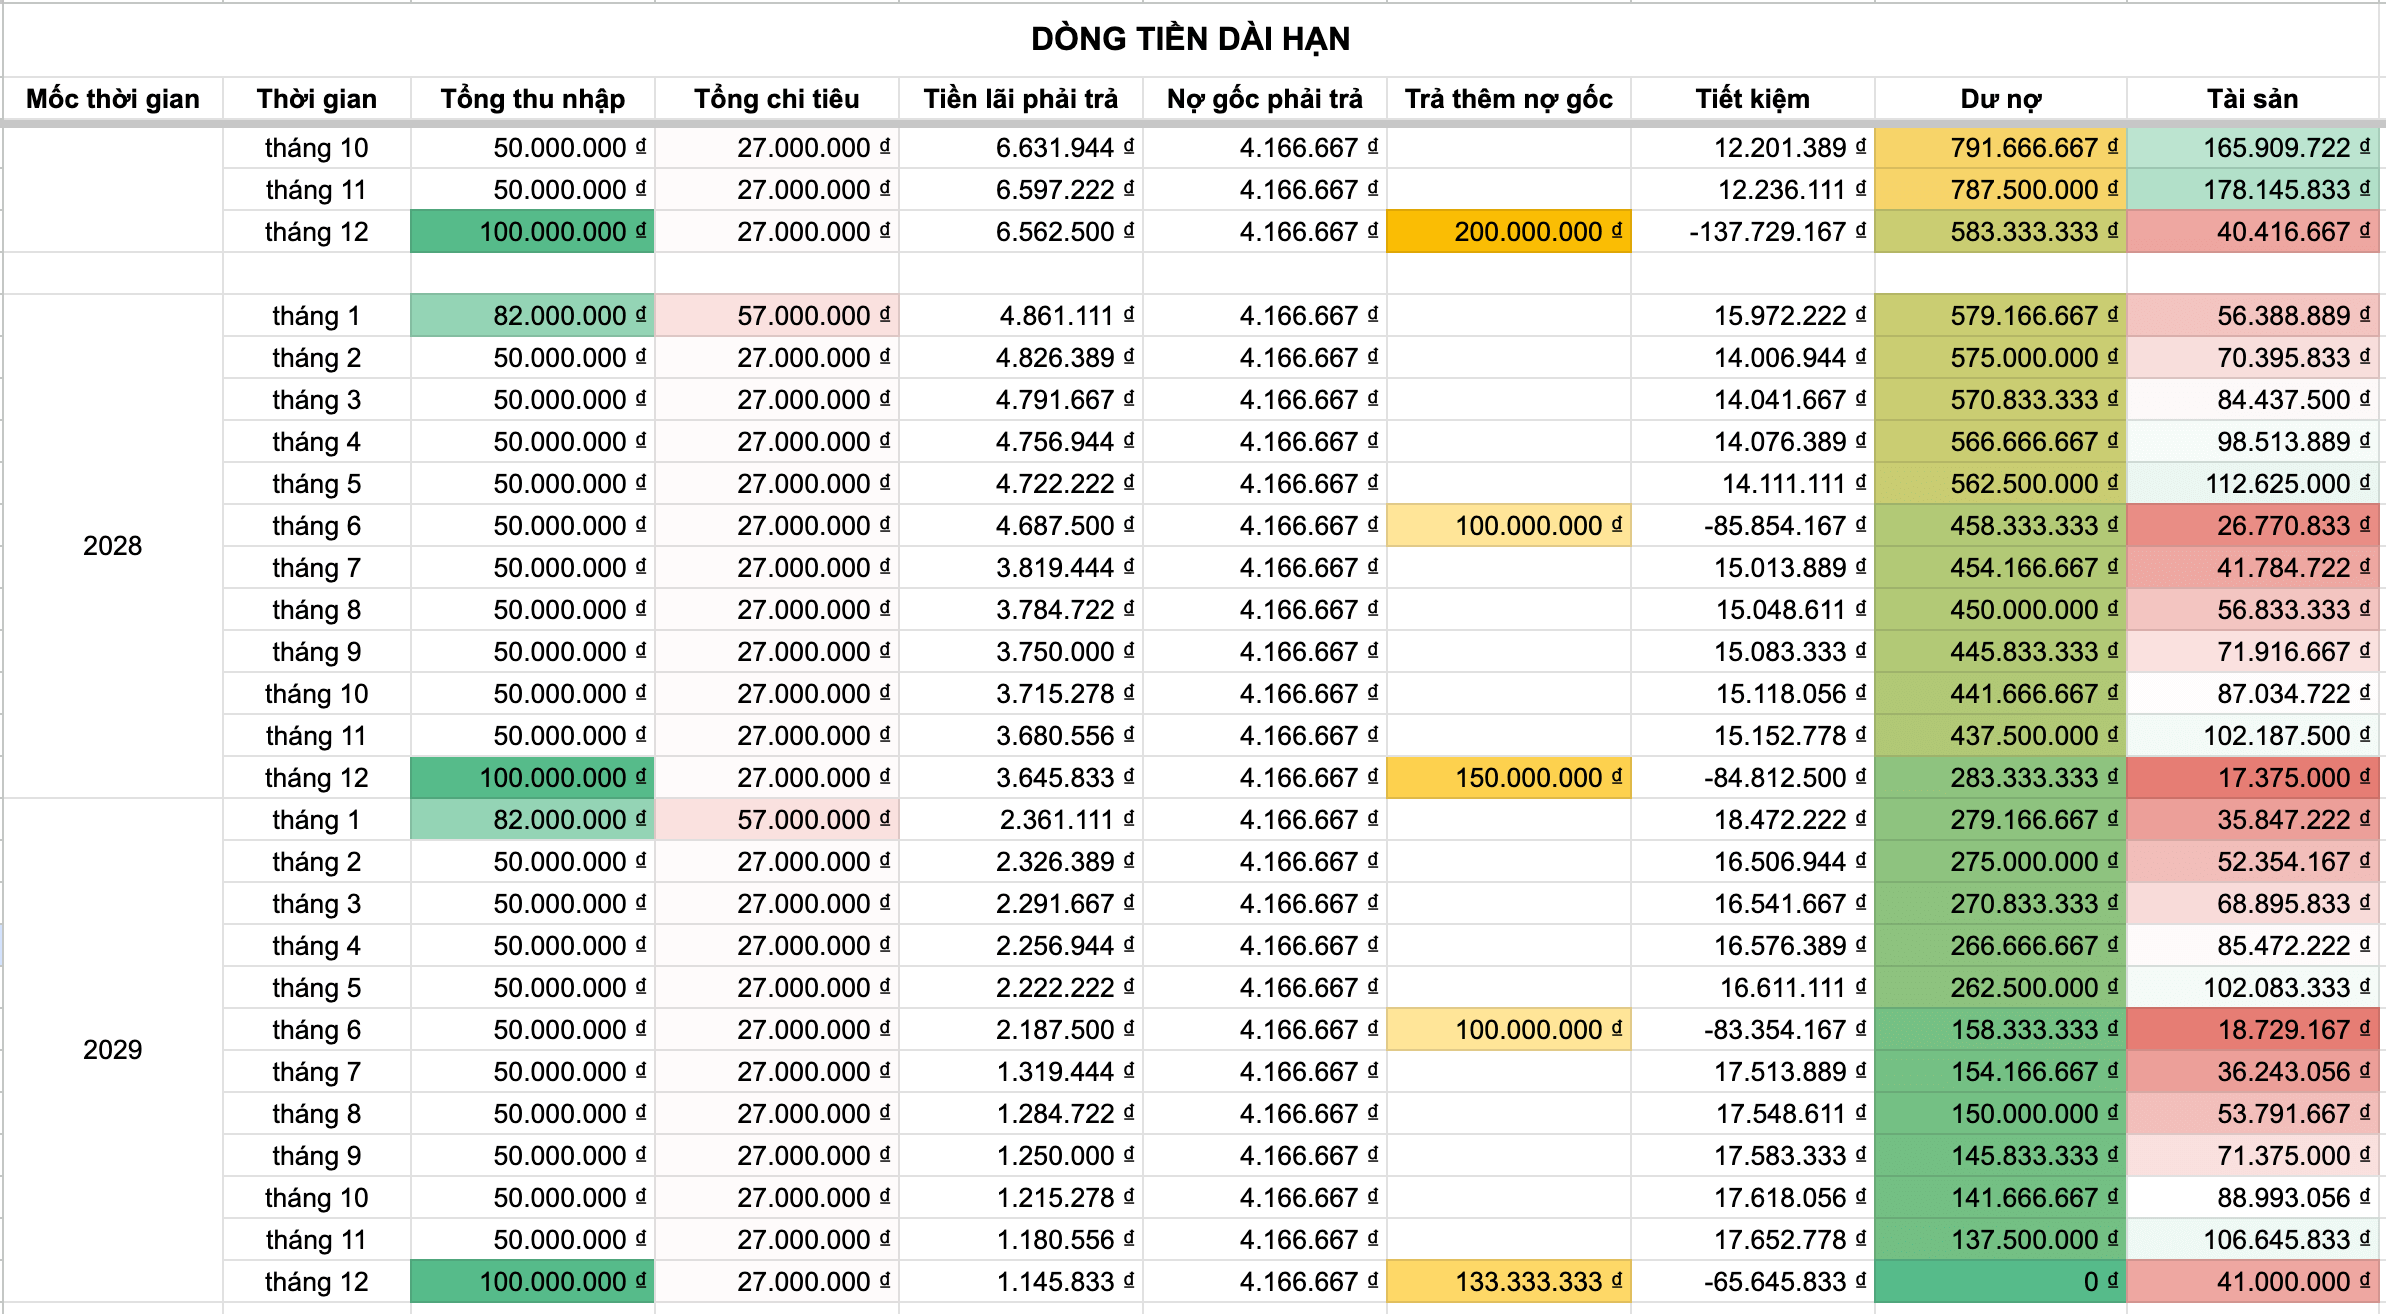Select interest cell 1.145.833

click(x=1021, y=1282)
